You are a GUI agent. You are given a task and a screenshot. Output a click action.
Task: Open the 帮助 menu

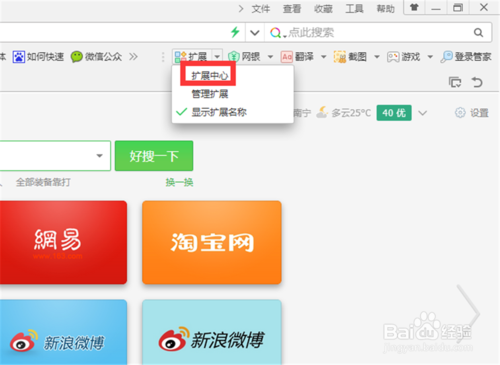click(385, 9)
